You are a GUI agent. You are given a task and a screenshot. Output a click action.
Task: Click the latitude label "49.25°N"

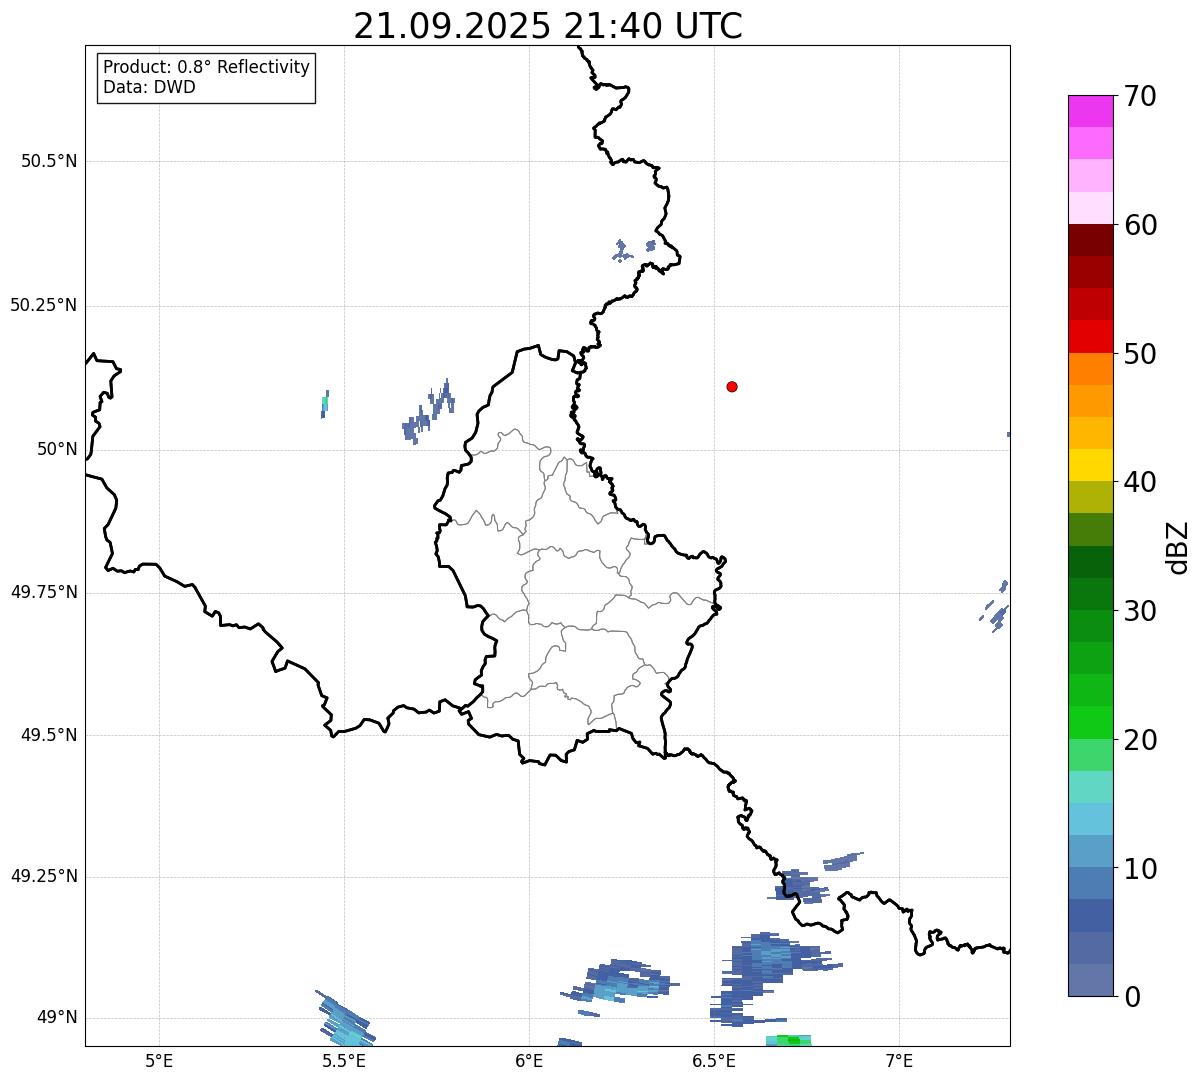tap(44, 876)
